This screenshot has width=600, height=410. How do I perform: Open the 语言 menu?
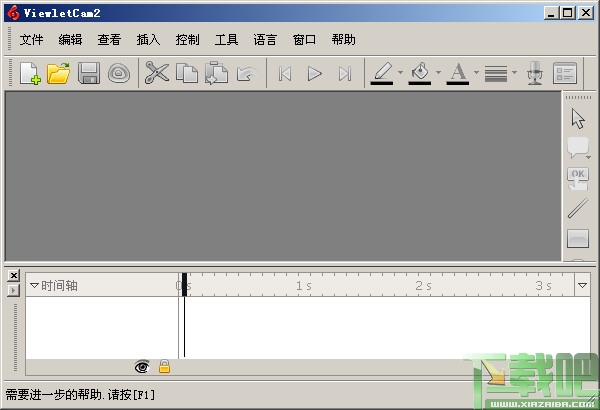[265, 39]
